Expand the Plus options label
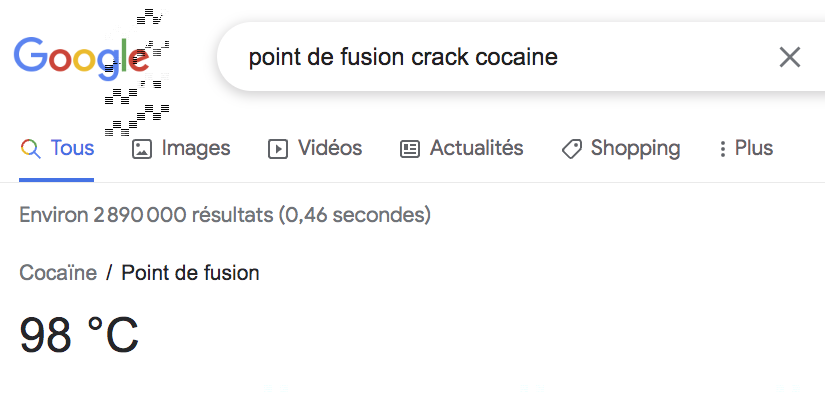825x393 pixels. coord(753,148)
